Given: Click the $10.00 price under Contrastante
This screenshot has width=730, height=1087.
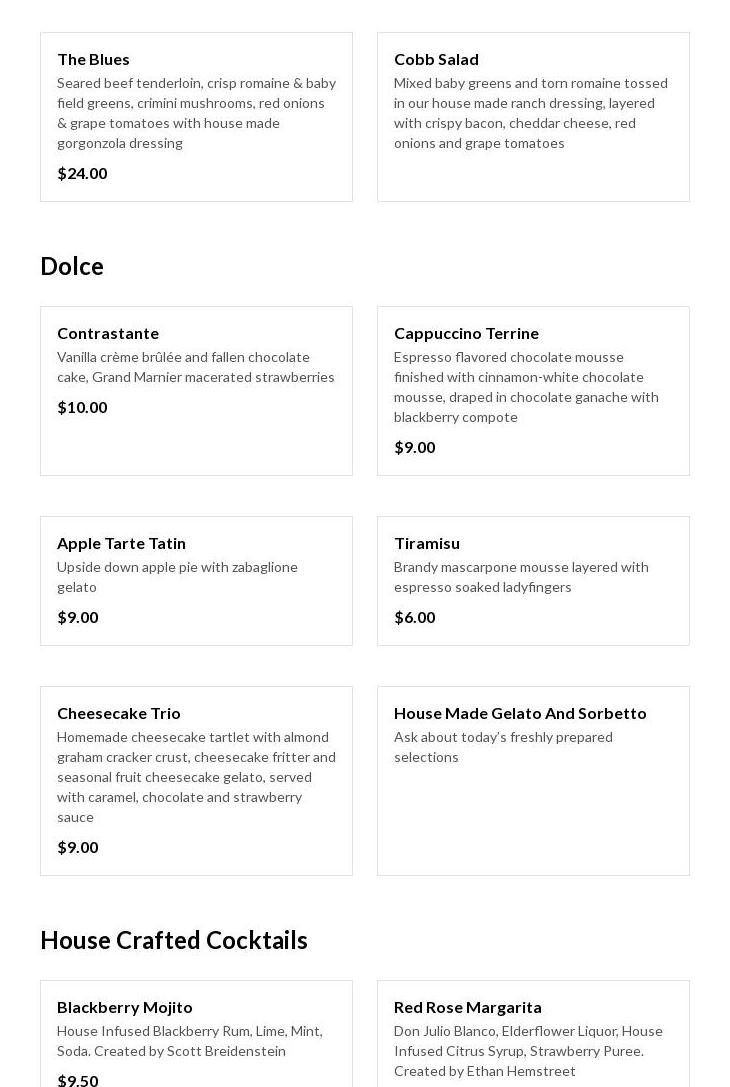Looking at the screenshot, I should (82, 407).
